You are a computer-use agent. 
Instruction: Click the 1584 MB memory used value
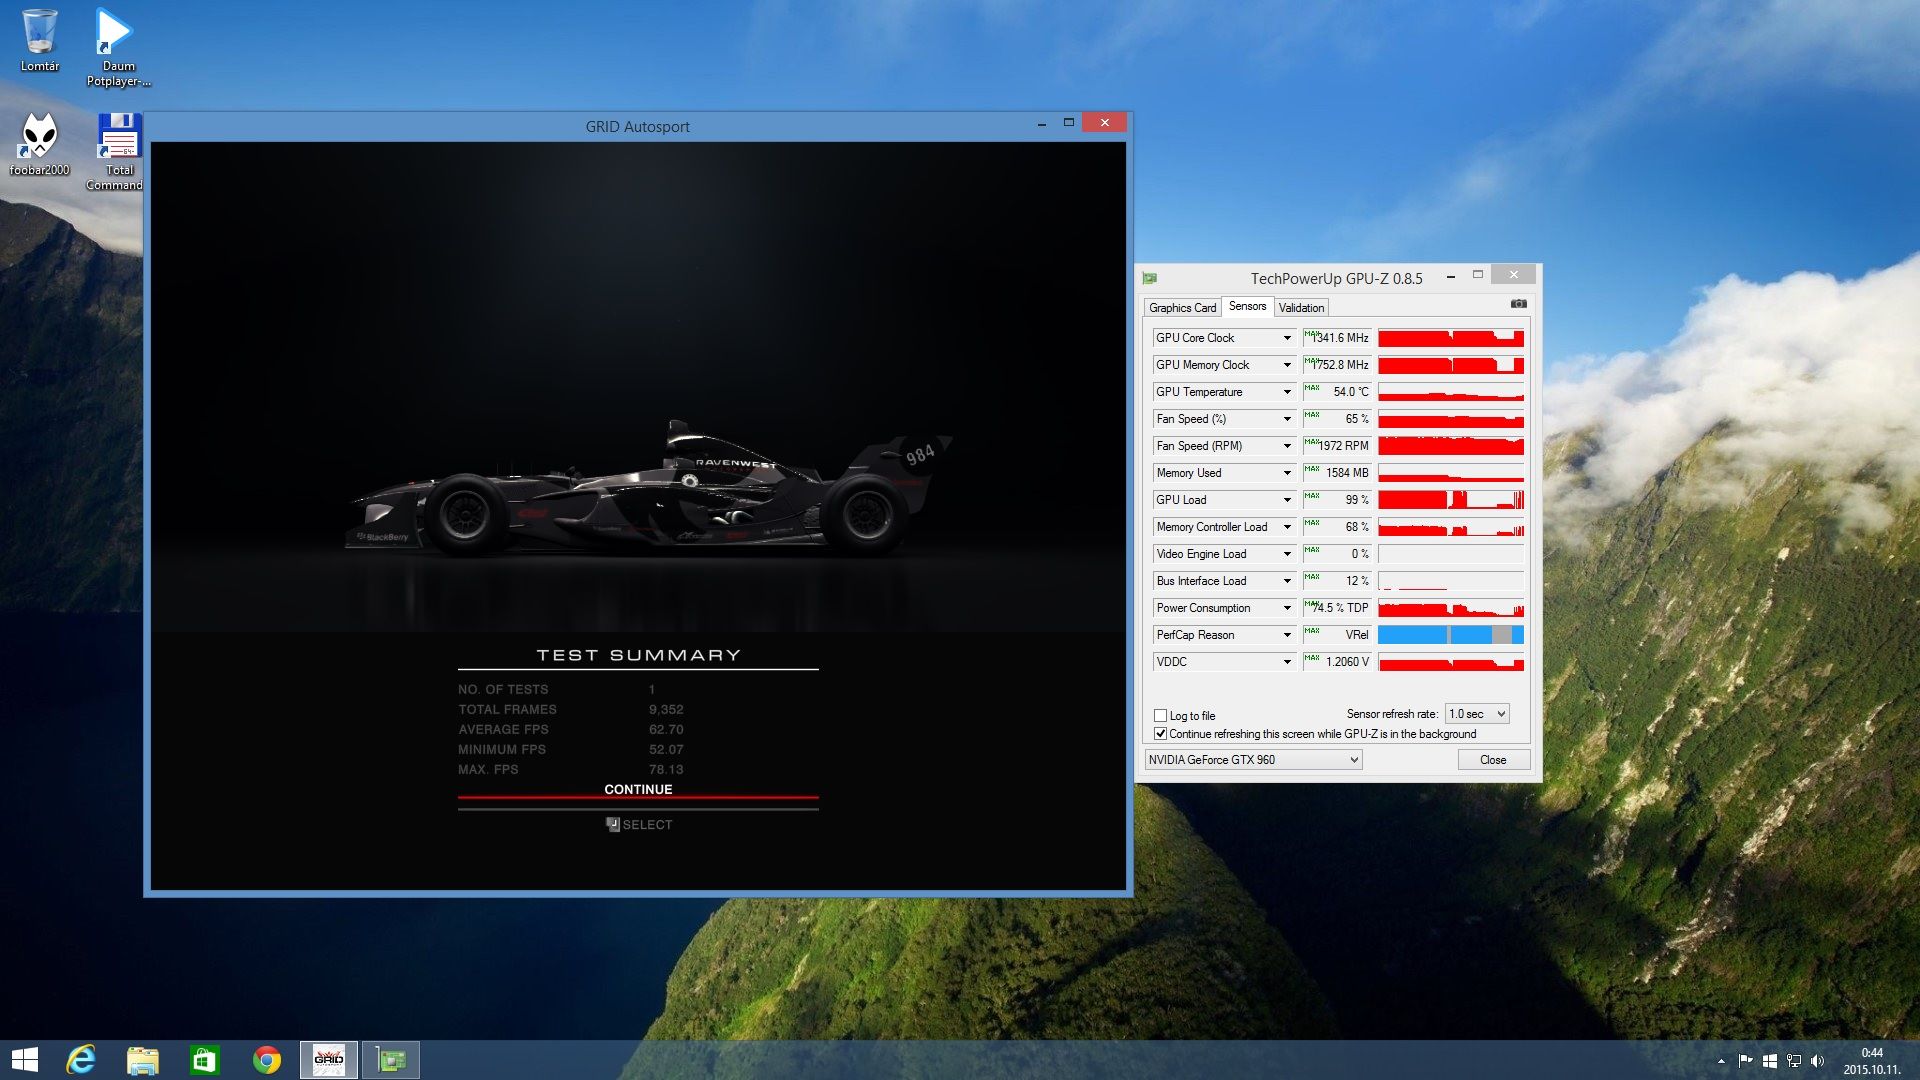tap(1337, 473)
